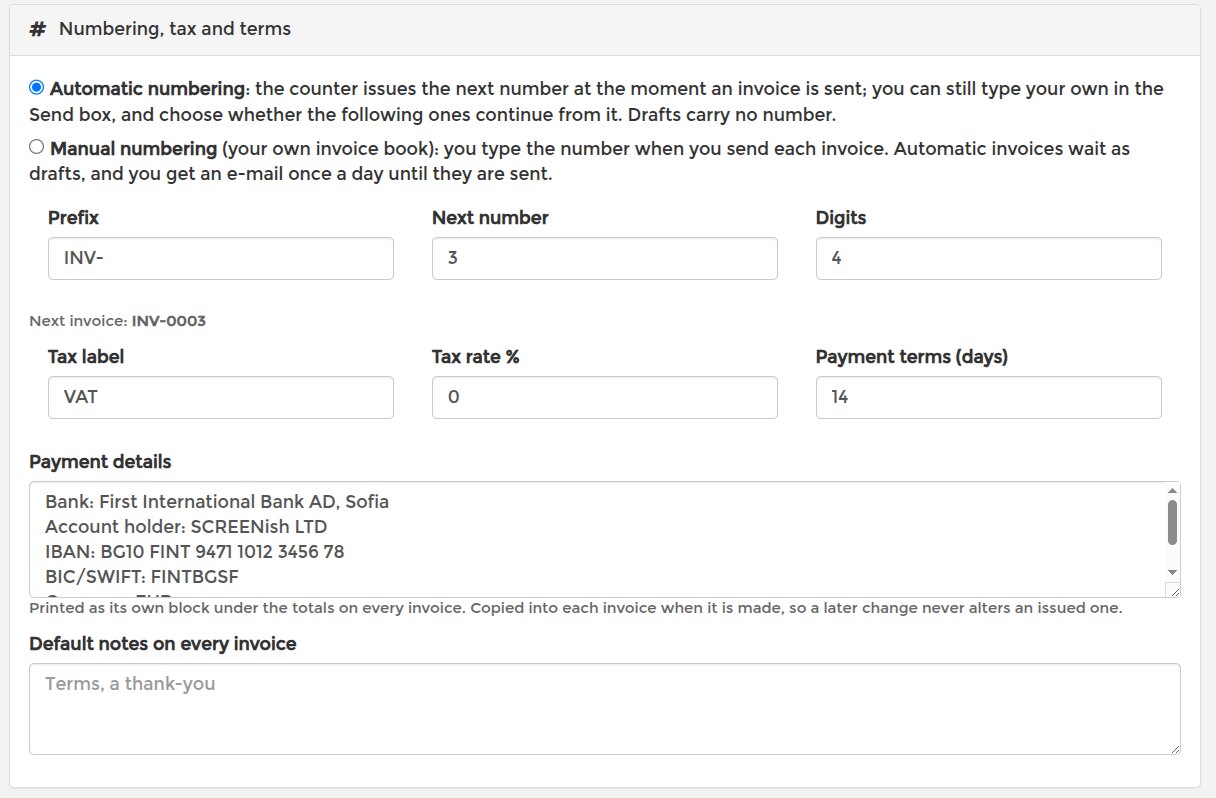
Task: Click the 'Printed as its own block' help text
Action: tap(575, 608)
